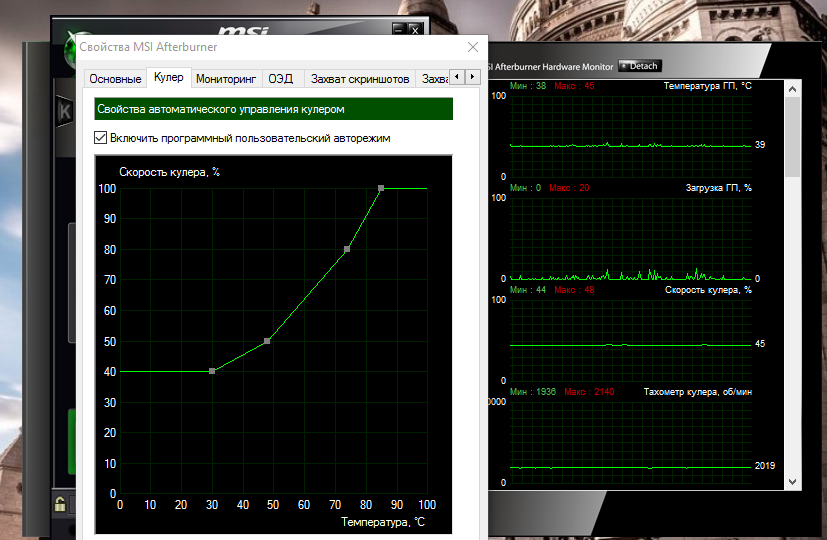Image resolution: width=827 pixels, height=540 pixels.
Task: Open the Мониторинг tab
Action: (x=226, y=79)
